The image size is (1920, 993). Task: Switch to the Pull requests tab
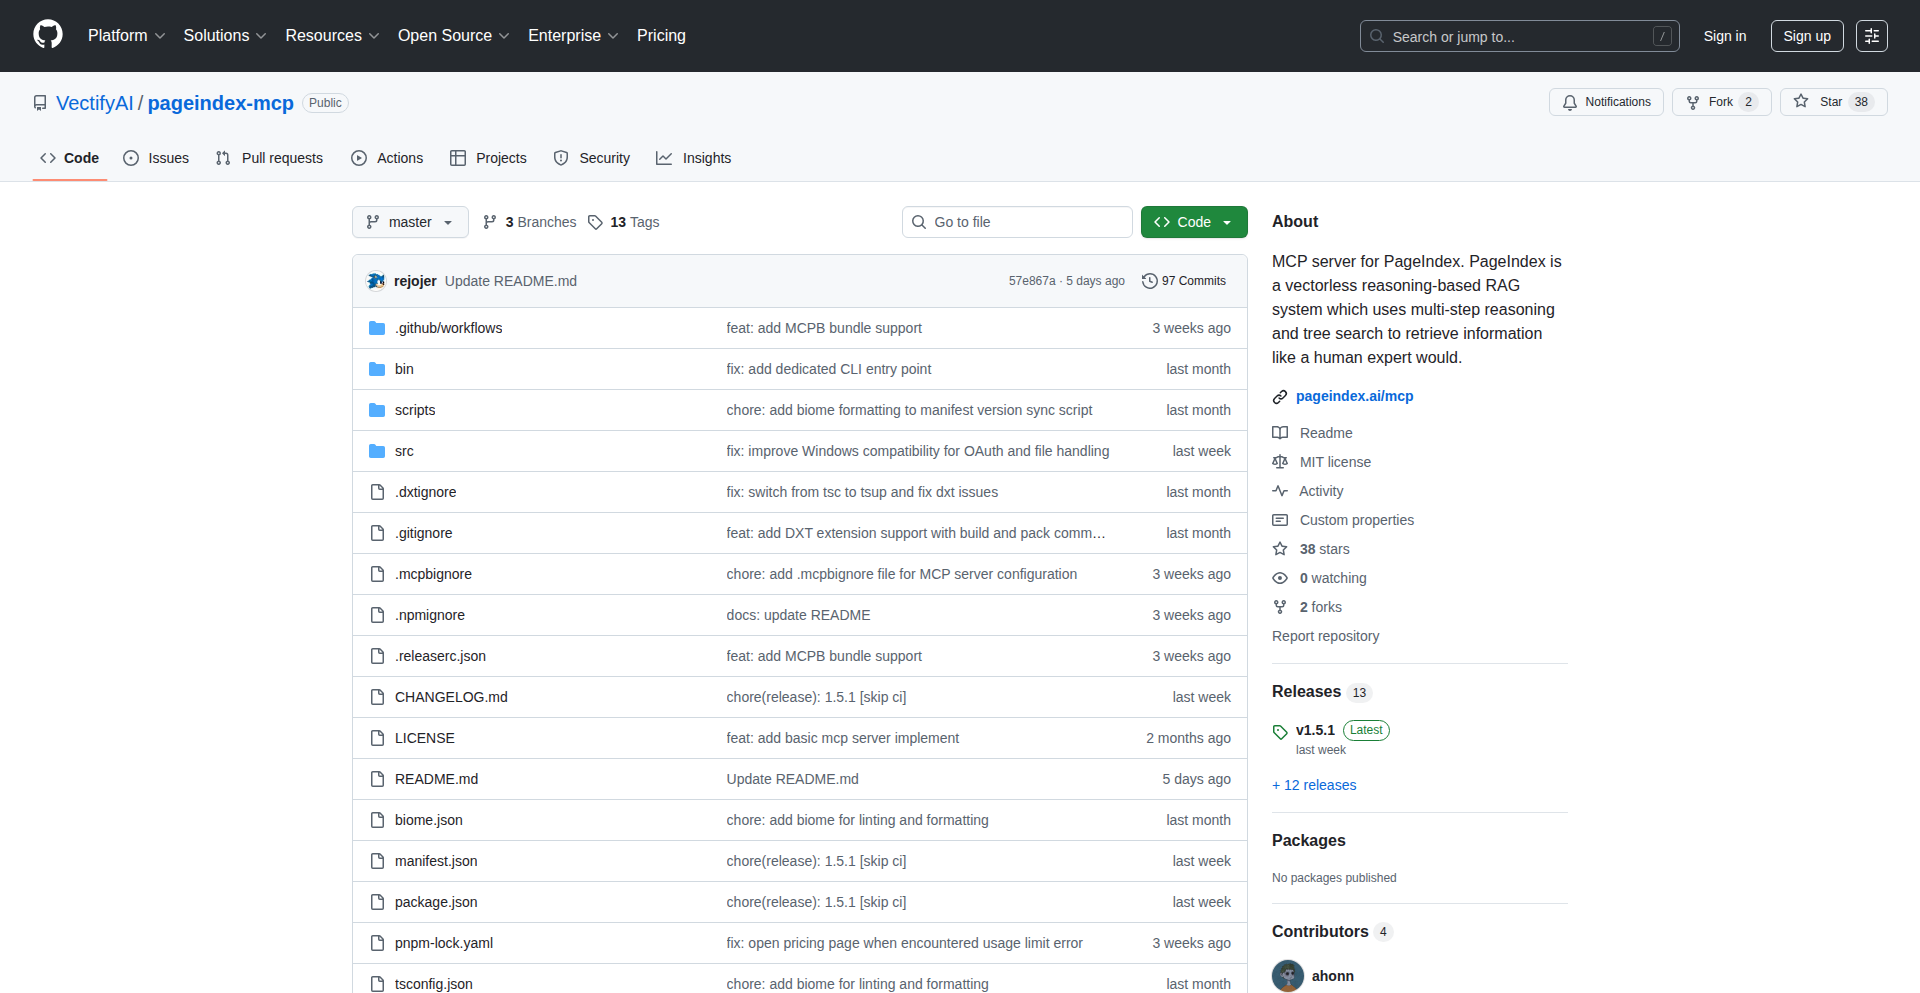pos(269,158)
